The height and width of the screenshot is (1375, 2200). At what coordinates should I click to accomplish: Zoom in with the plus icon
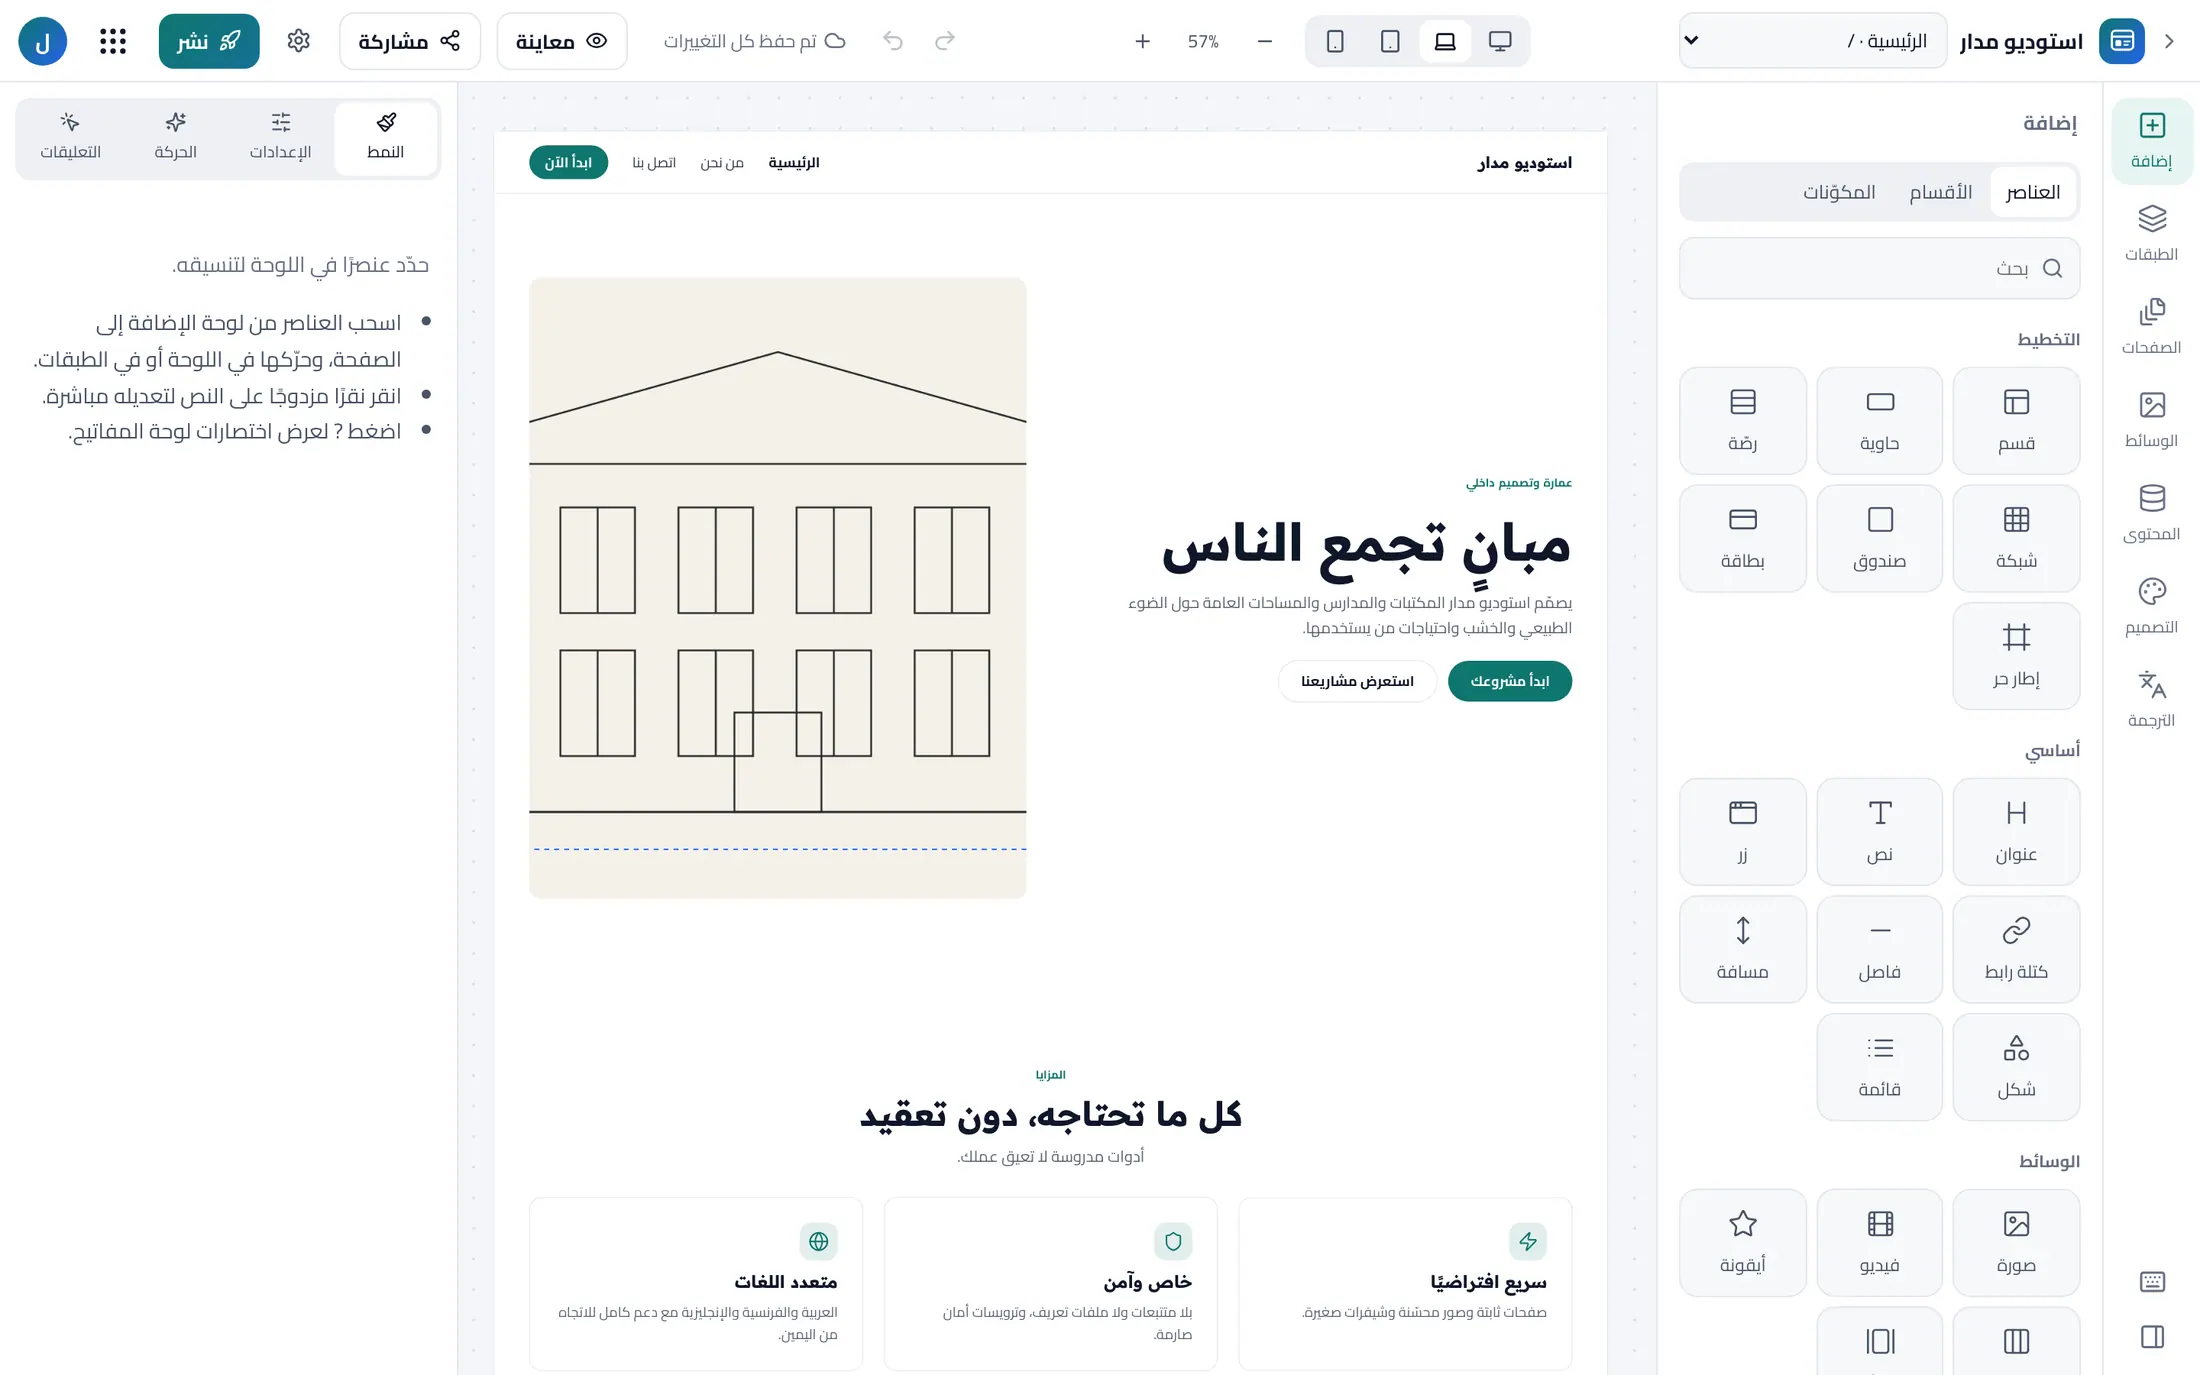point(1142,41)
